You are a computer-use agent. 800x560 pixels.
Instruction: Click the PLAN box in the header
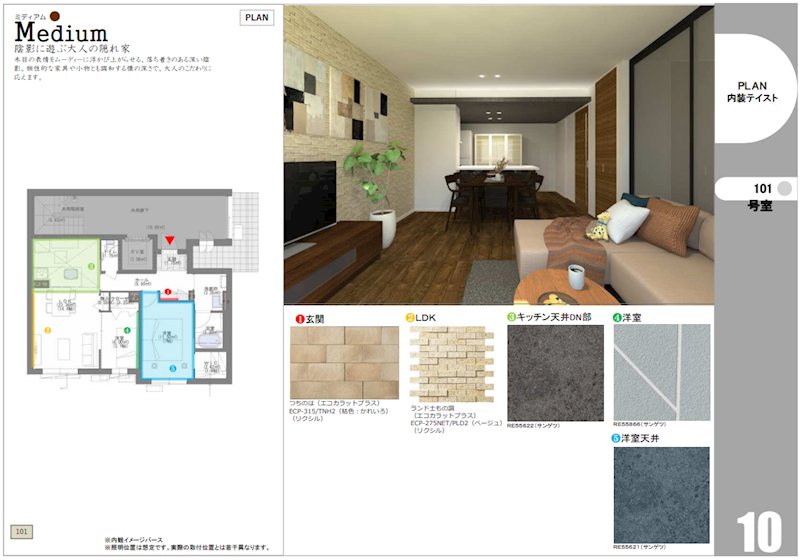[x=256, y=17]
